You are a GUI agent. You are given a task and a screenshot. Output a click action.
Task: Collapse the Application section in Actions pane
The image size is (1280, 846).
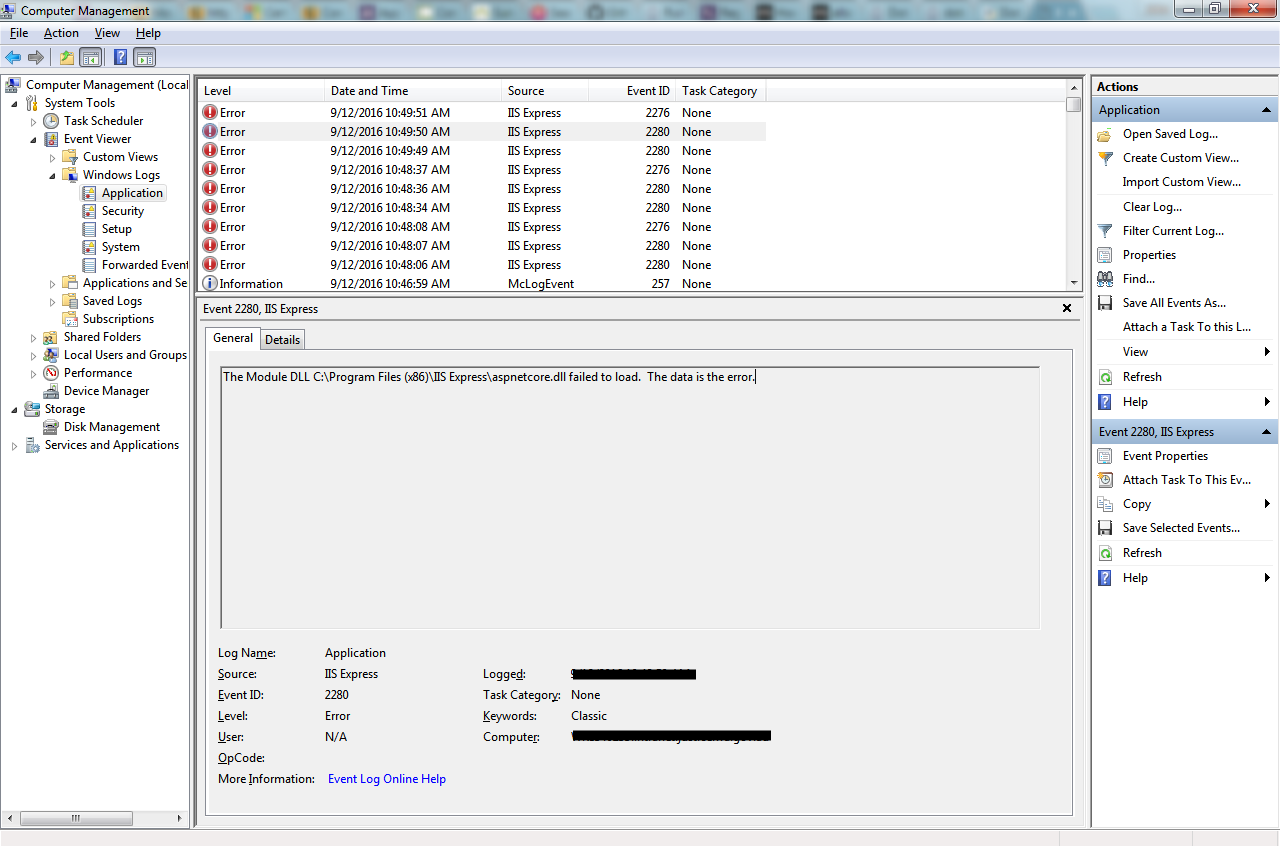tap(1267, 110)
